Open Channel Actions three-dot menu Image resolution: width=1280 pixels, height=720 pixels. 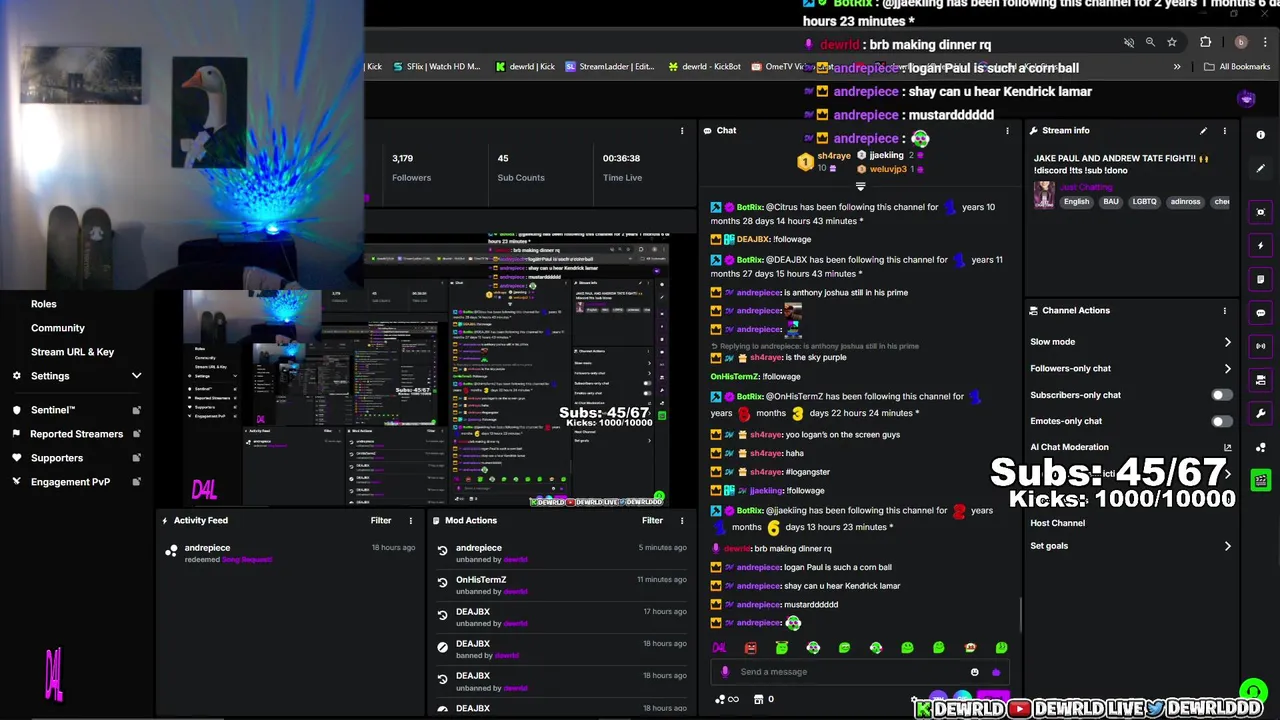tap(1224, 310)
